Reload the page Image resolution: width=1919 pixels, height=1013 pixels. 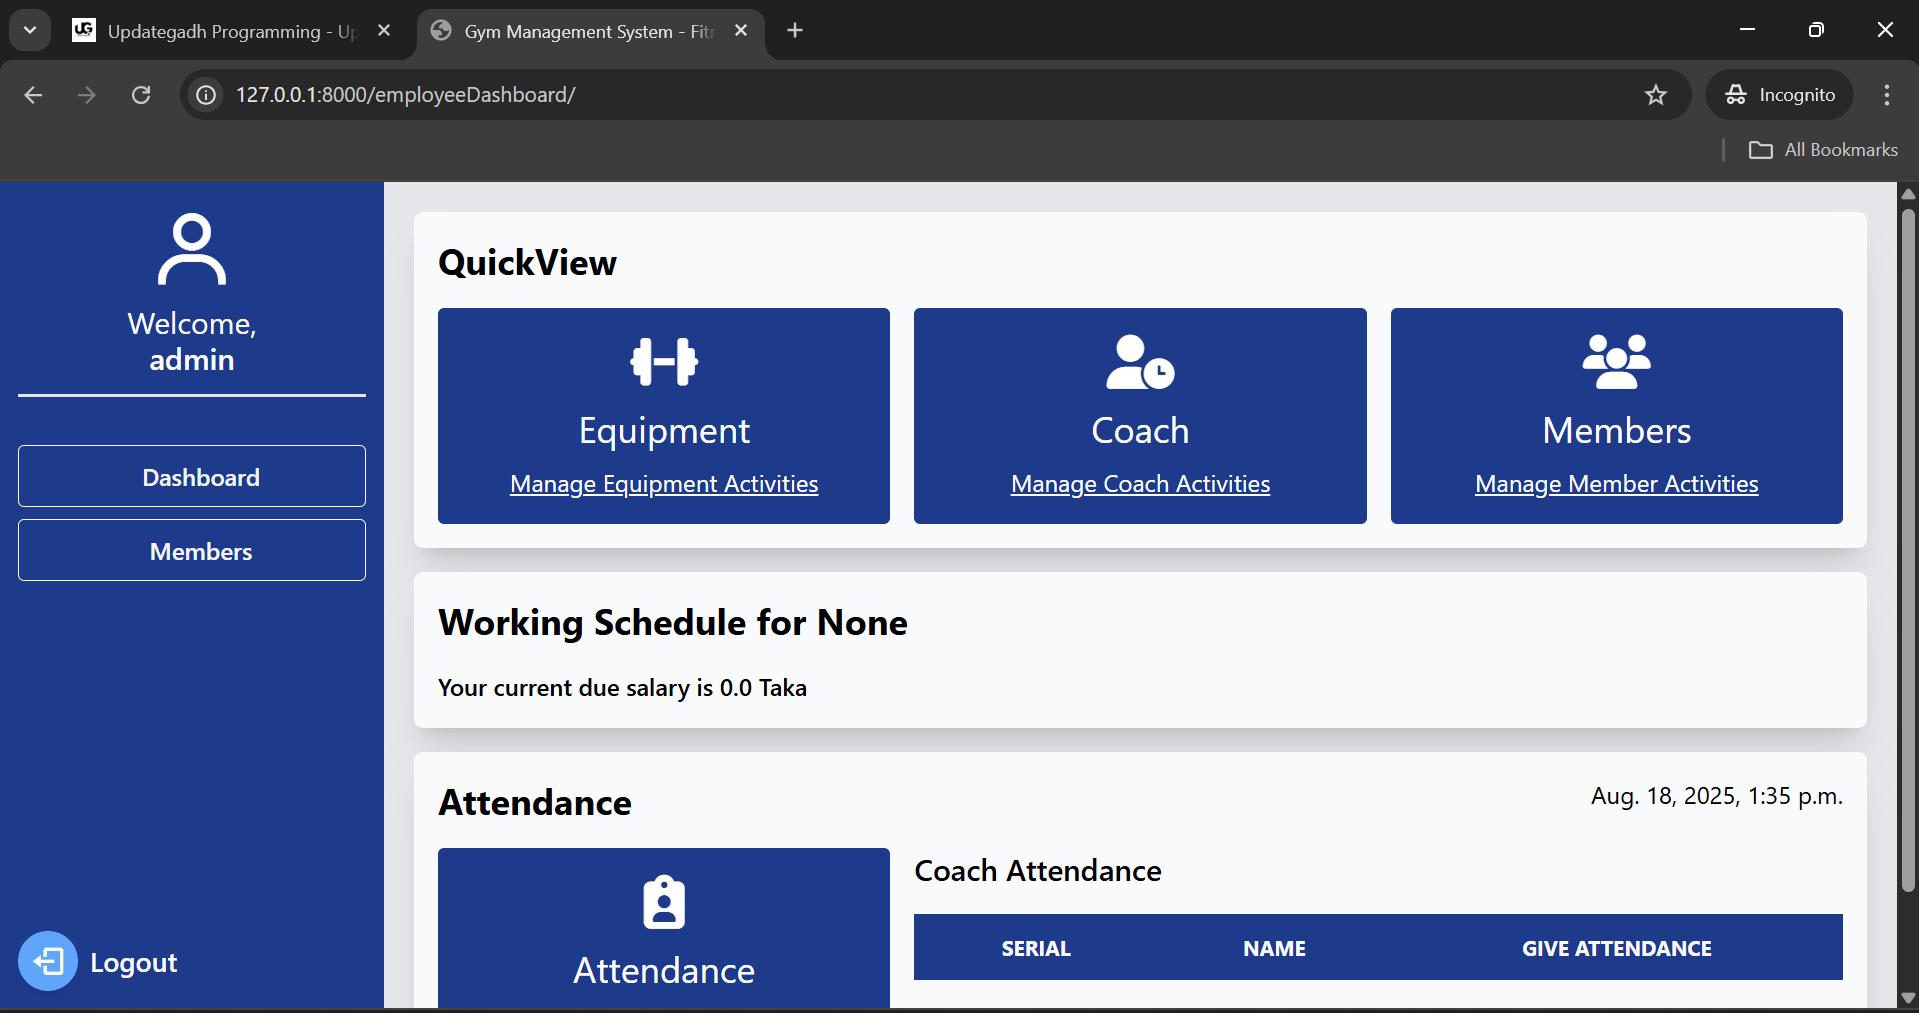tap(141, 94)
